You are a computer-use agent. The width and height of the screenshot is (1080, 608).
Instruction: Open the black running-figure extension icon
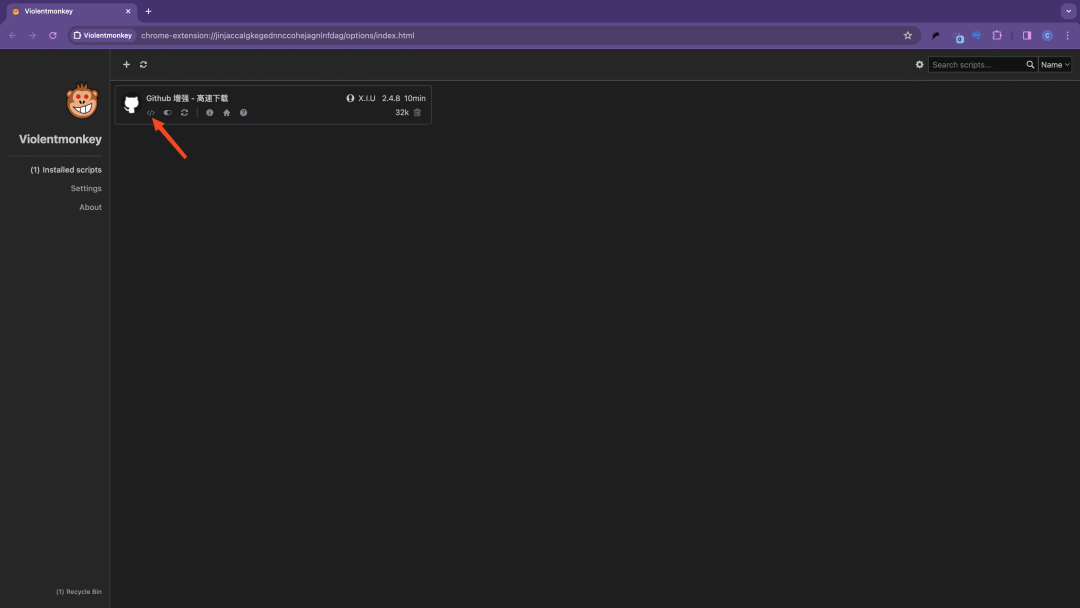tap(936, 36)
